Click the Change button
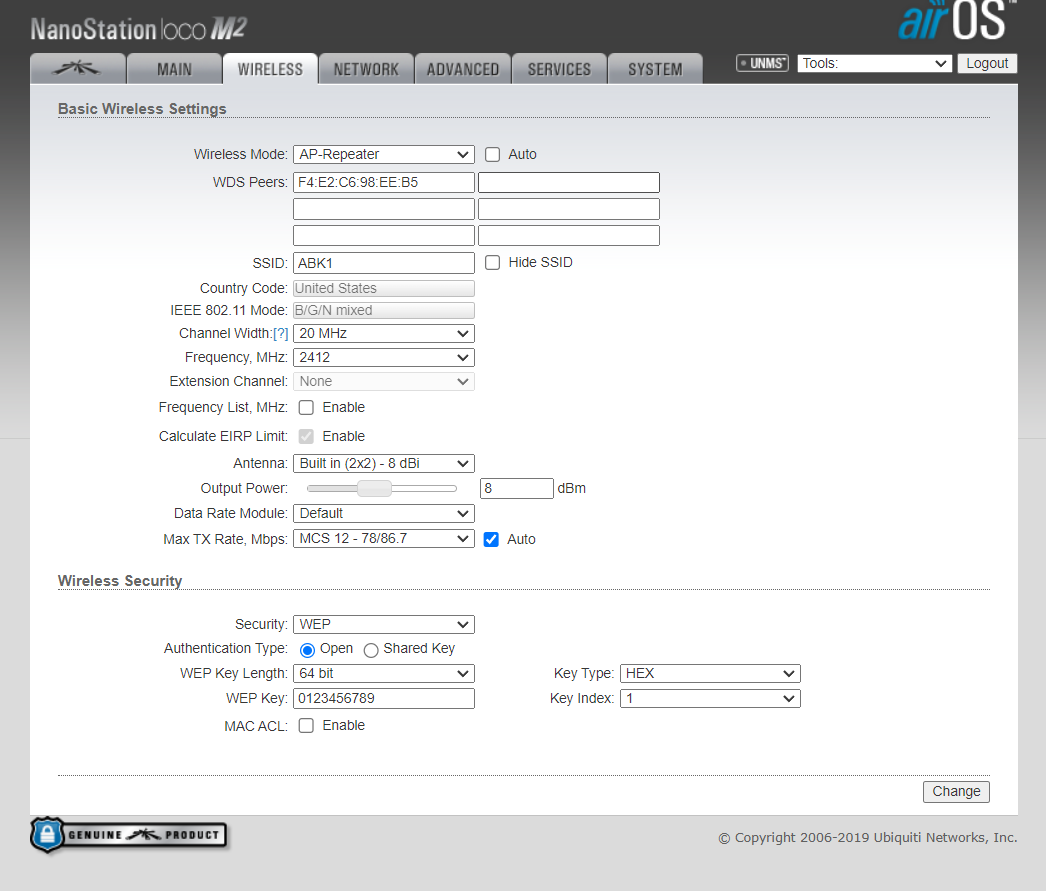 [956, 792]
